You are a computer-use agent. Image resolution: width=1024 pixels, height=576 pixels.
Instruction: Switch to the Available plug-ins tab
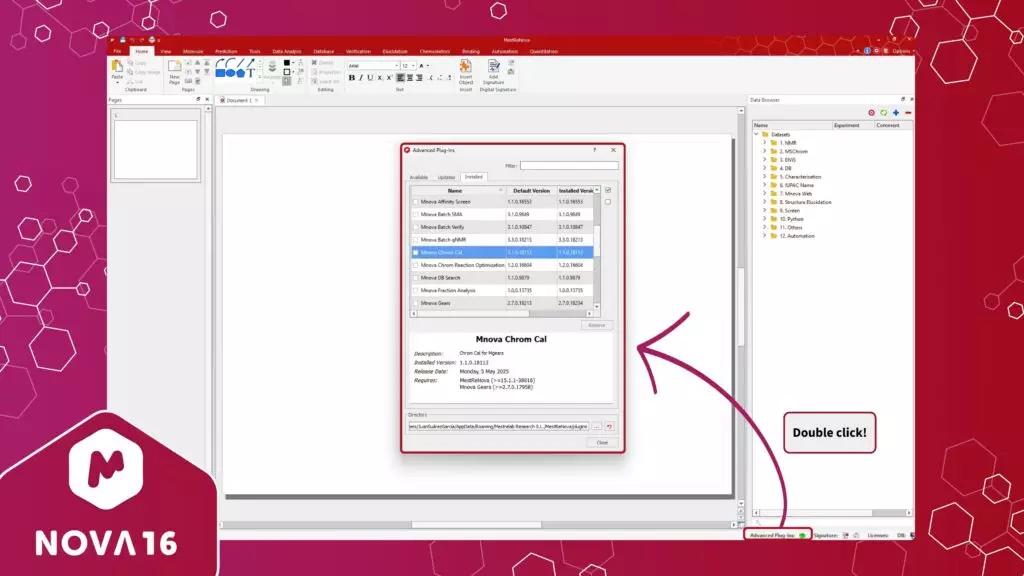click(x=419, y=177)
